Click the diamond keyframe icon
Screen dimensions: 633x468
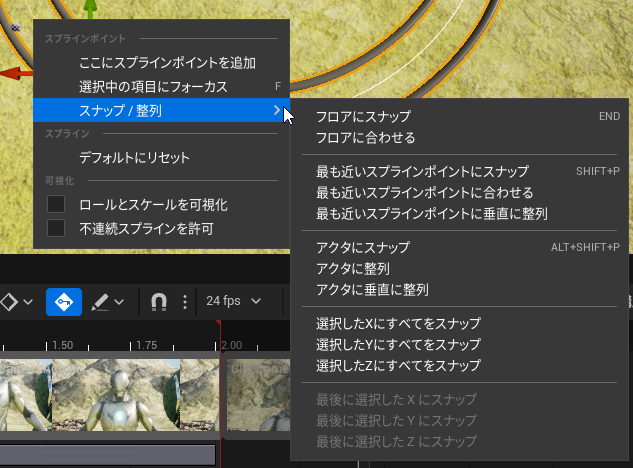point(8,301)
